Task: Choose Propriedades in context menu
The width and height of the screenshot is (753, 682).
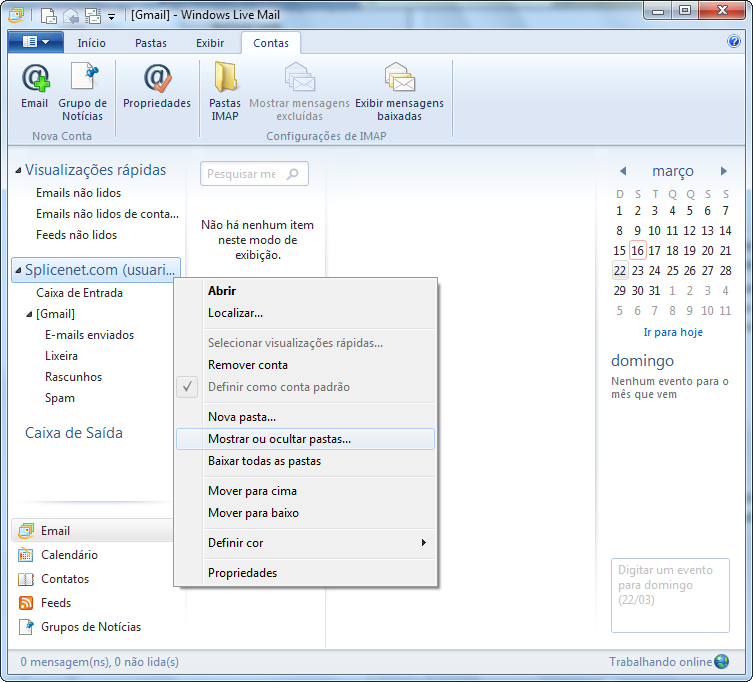Action: [x=305, y=573]
